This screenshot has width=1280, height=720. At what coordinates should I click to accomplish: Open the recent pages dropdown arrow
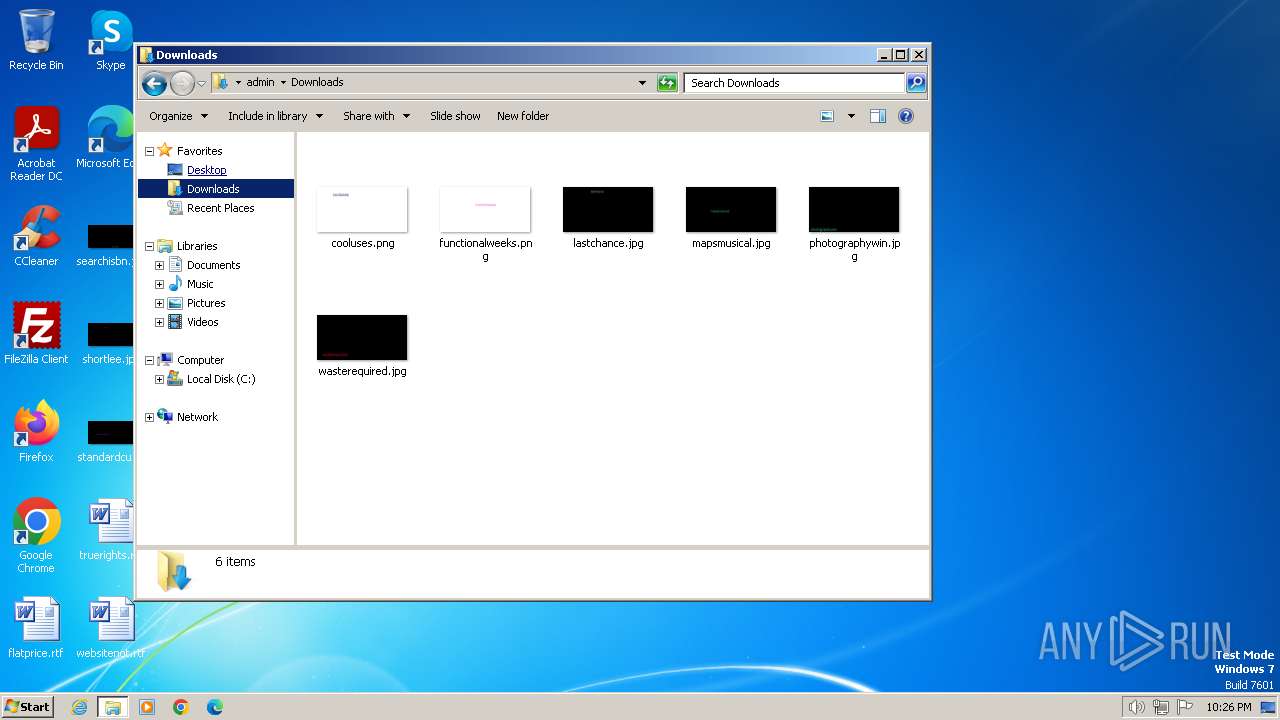point(201,83)
